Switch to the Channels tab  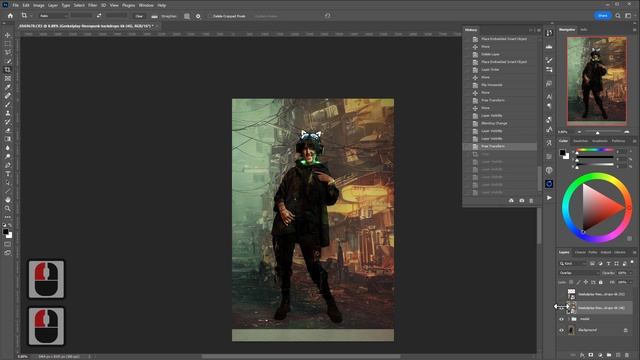click(x=580, y=252)
